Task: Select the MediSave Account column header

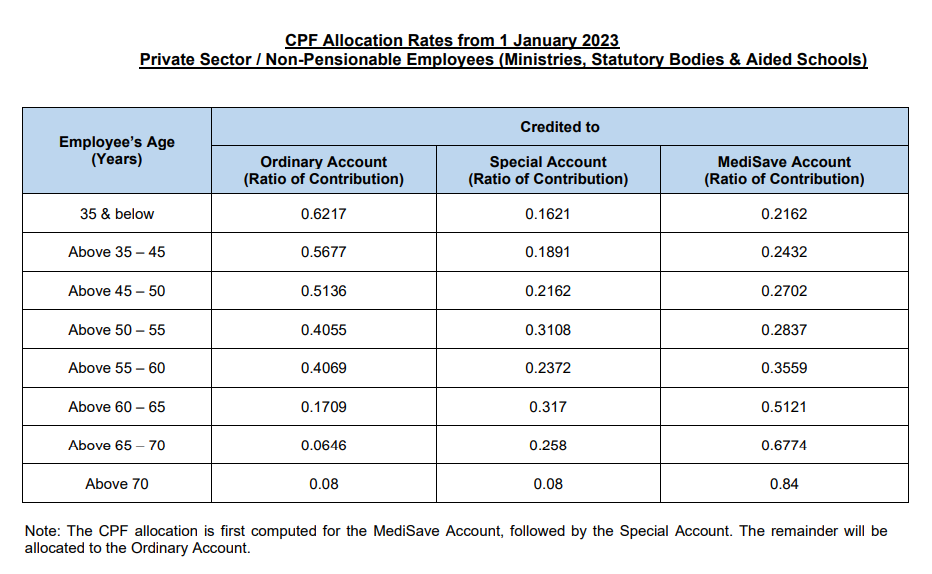Action: [x=785, y=170]
